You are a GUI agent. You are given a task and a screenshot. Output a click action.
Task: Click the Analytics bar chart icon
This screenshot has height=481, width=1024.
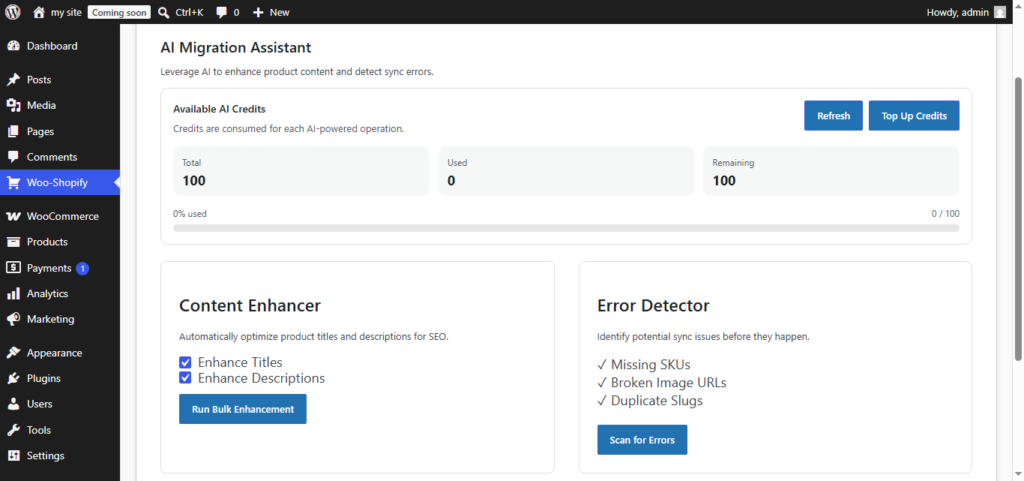[x=13, y=294]
